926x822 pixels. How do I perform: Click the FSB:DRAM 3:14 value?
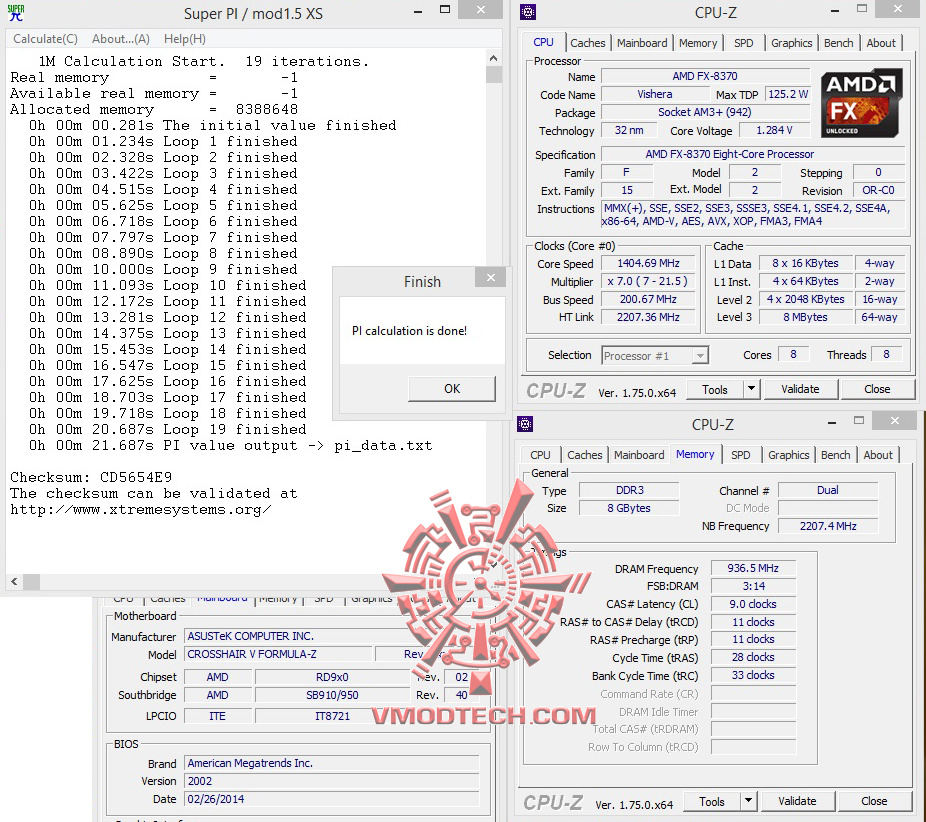(x=753, y=586)
